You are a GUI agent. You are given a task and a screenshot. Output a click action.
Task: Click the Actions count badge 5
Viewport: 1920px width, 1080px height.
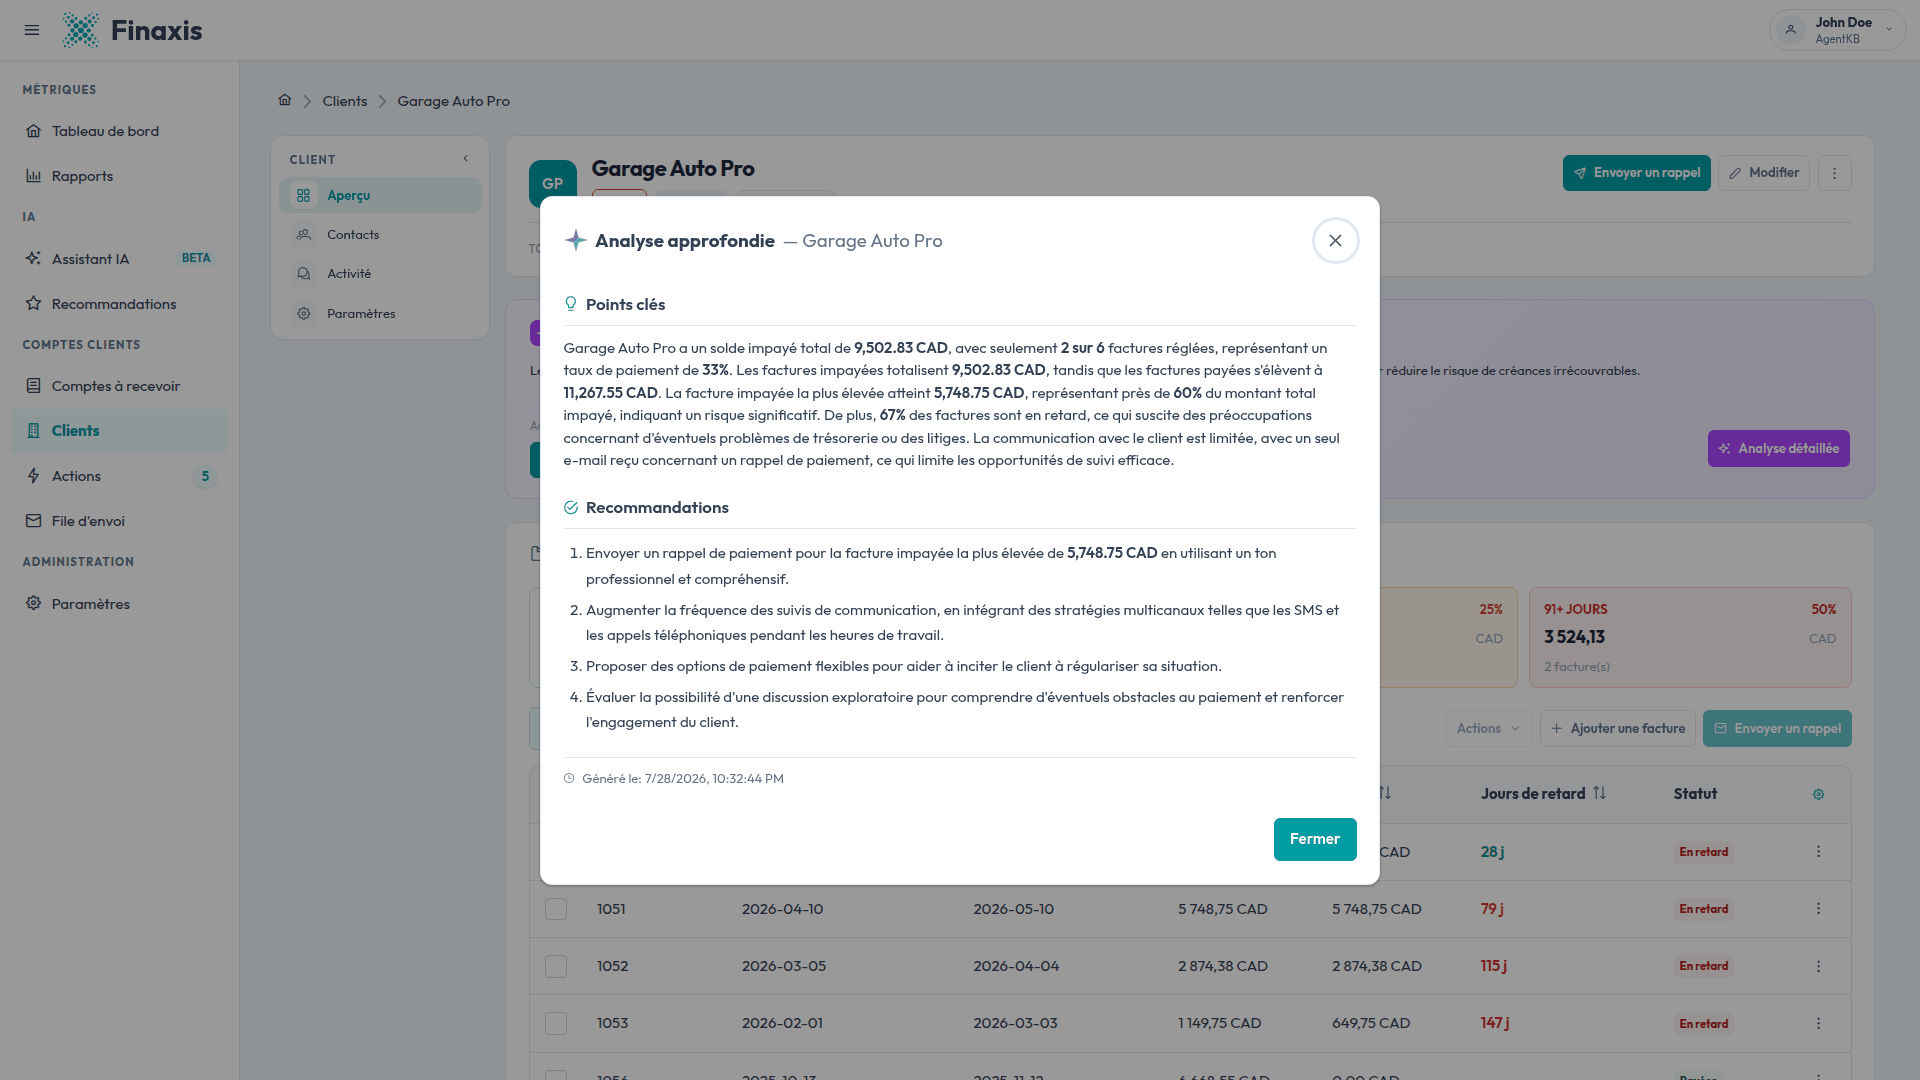click(205, 476)
